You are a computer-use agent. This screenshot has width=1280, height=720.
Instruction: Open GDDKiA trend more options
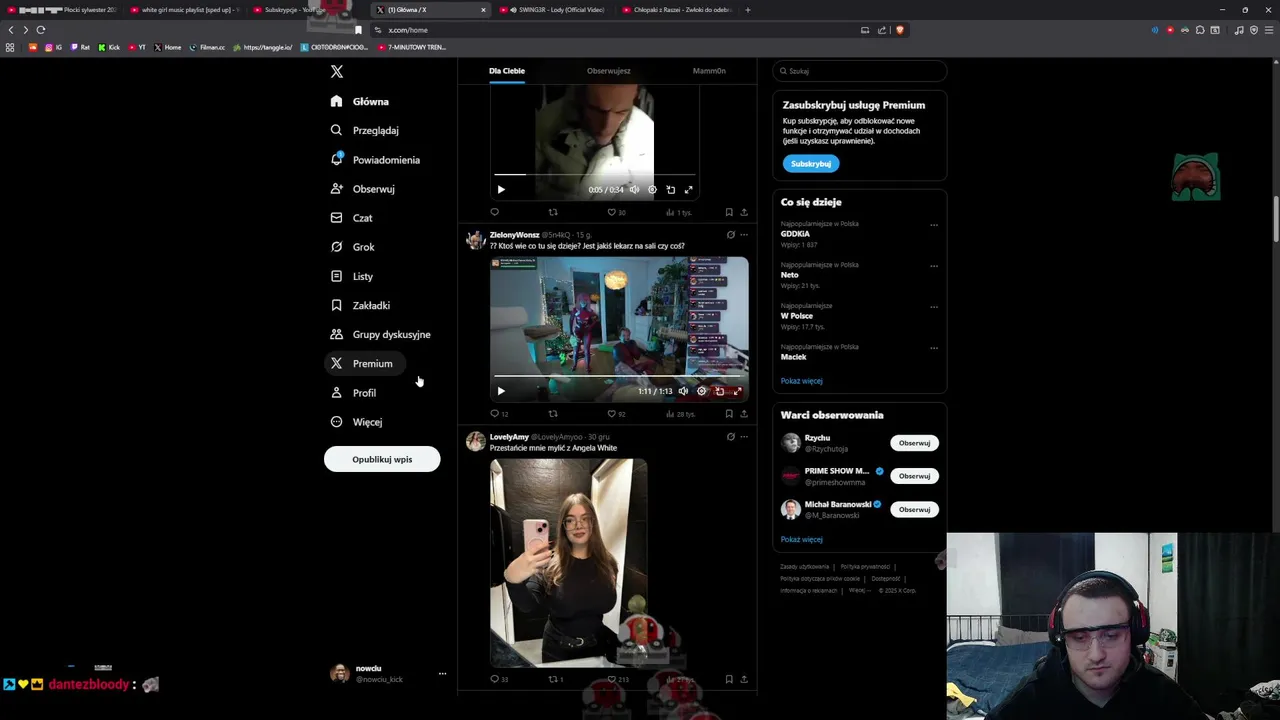click(934, 225)
